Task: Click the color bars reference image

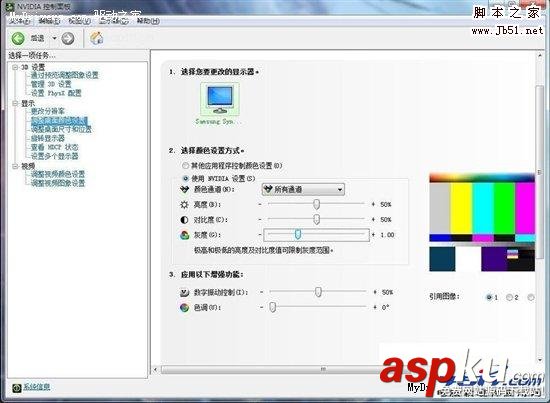Action: click(482, 222)
